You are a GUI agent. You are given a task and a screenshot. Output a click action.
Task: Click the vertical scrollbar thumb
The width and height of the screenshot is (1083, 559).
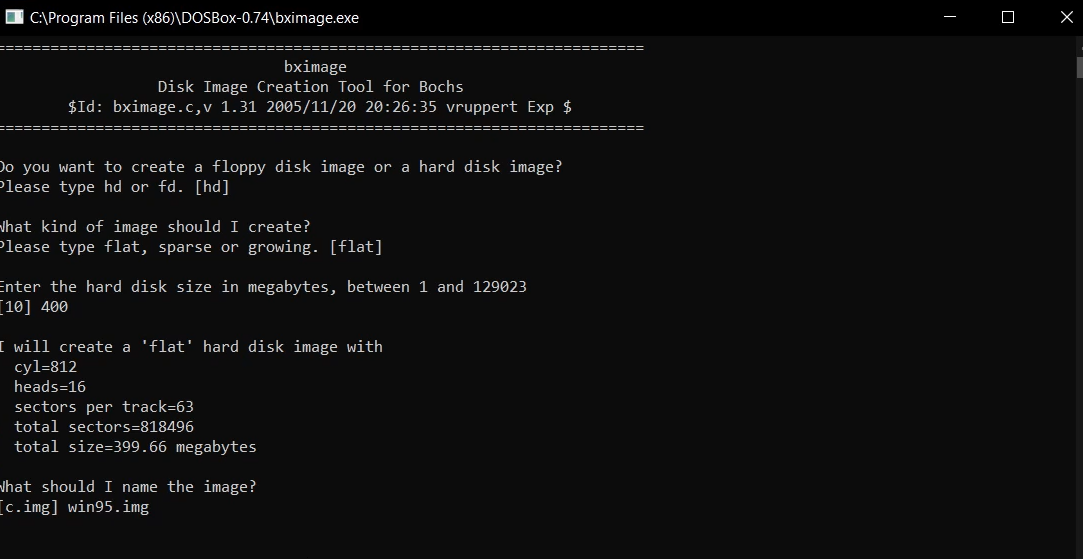(x=1080, y=68)
